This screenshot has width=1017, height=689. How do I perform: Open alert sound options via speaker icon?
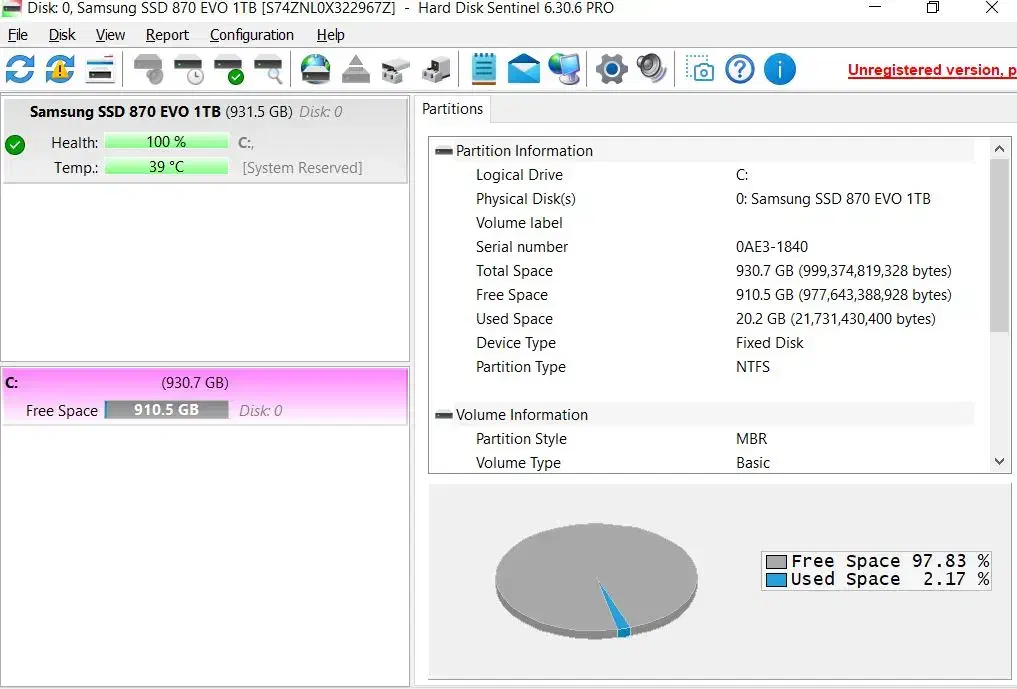[651, 69]
